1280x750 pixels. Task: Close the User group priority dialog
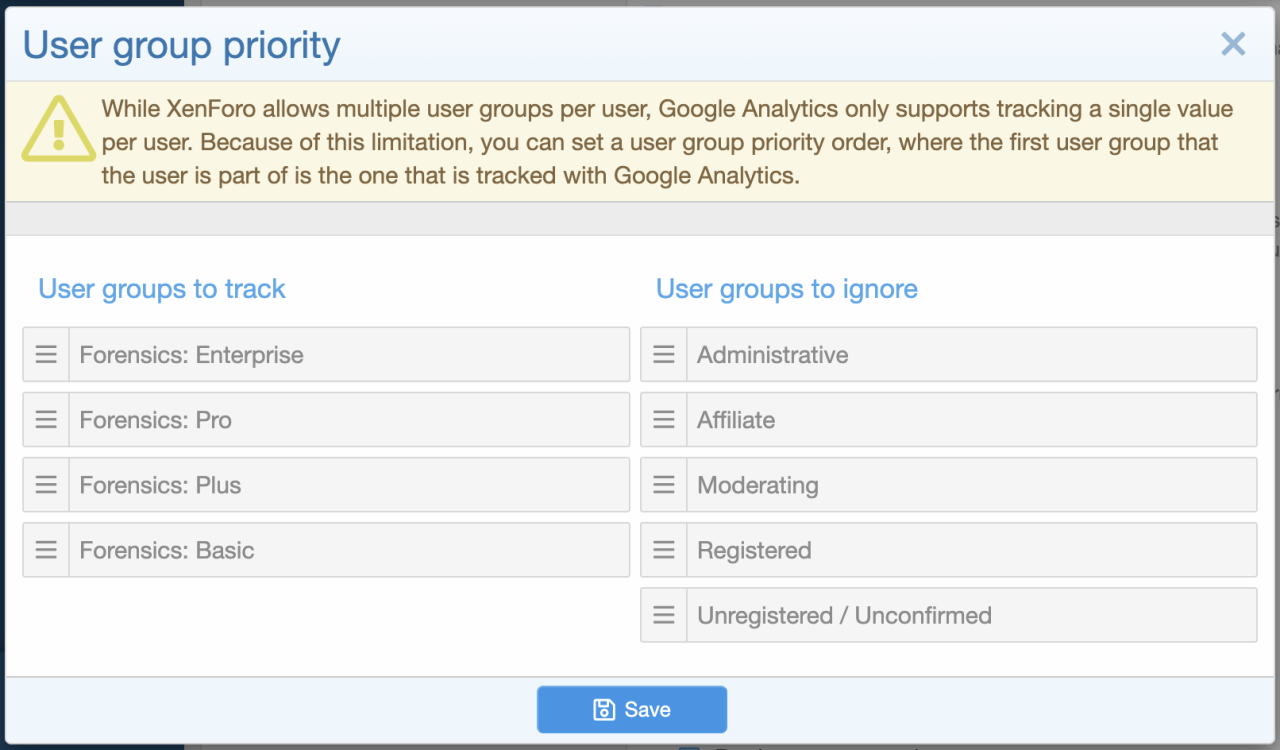pos(1233,44)
